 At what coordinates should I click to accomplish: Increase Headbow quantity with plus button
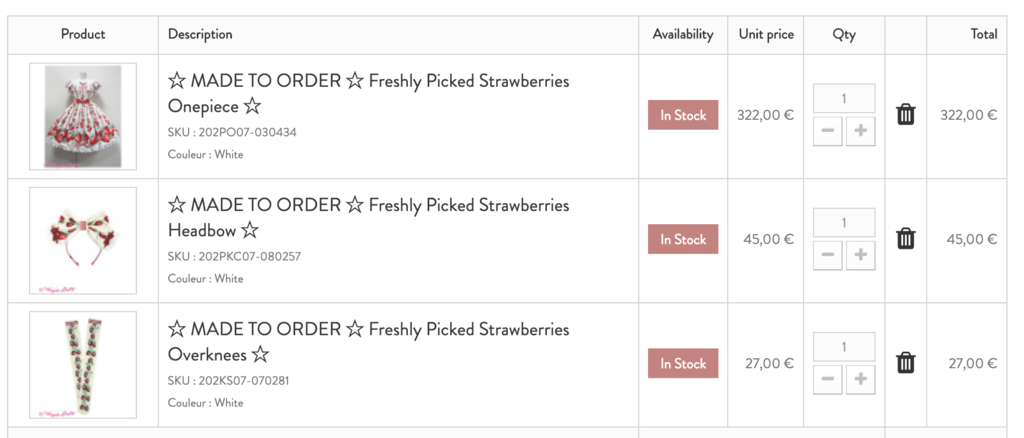[861, 255]
